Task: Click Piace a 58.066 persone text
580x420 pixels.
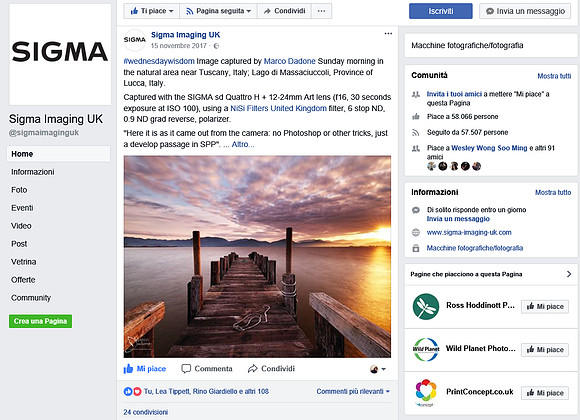Action: pyautogui.click(x=462, y=117)
